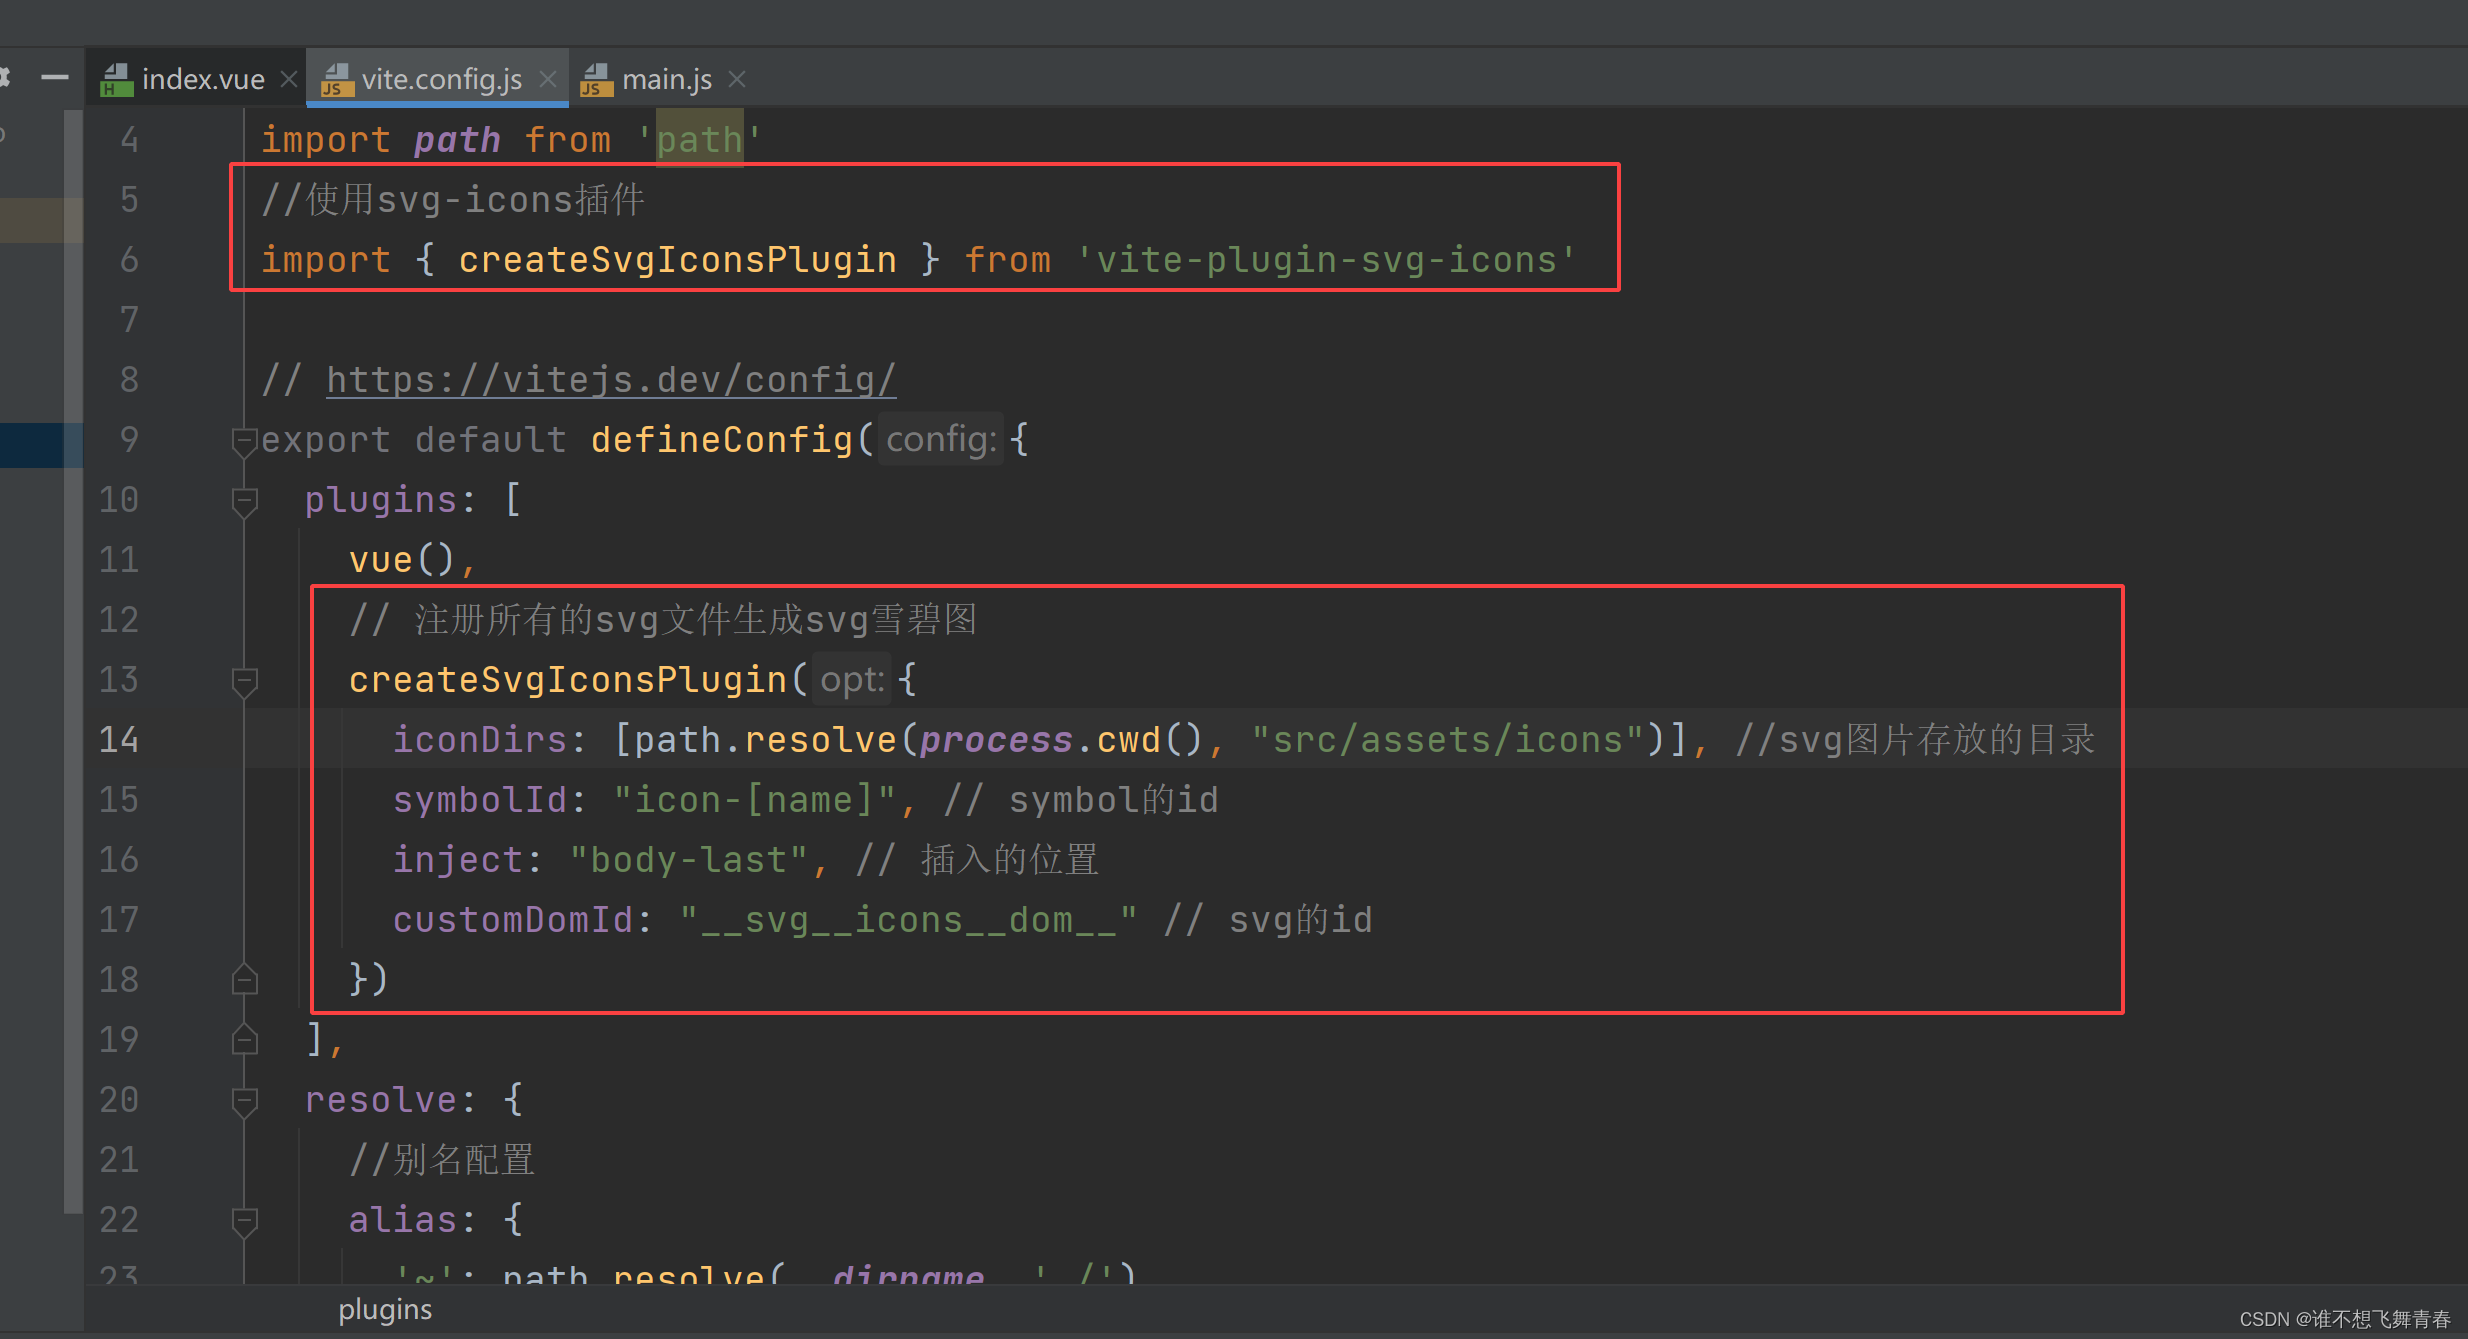2468x1339 pixels.
Task: Collapse the plugins array at line 10
Action: click(x=243, y=500)
